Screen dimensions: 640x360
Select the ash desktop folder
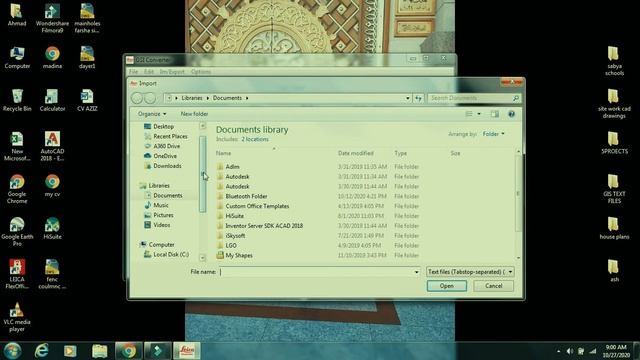[x=614, y=271]
